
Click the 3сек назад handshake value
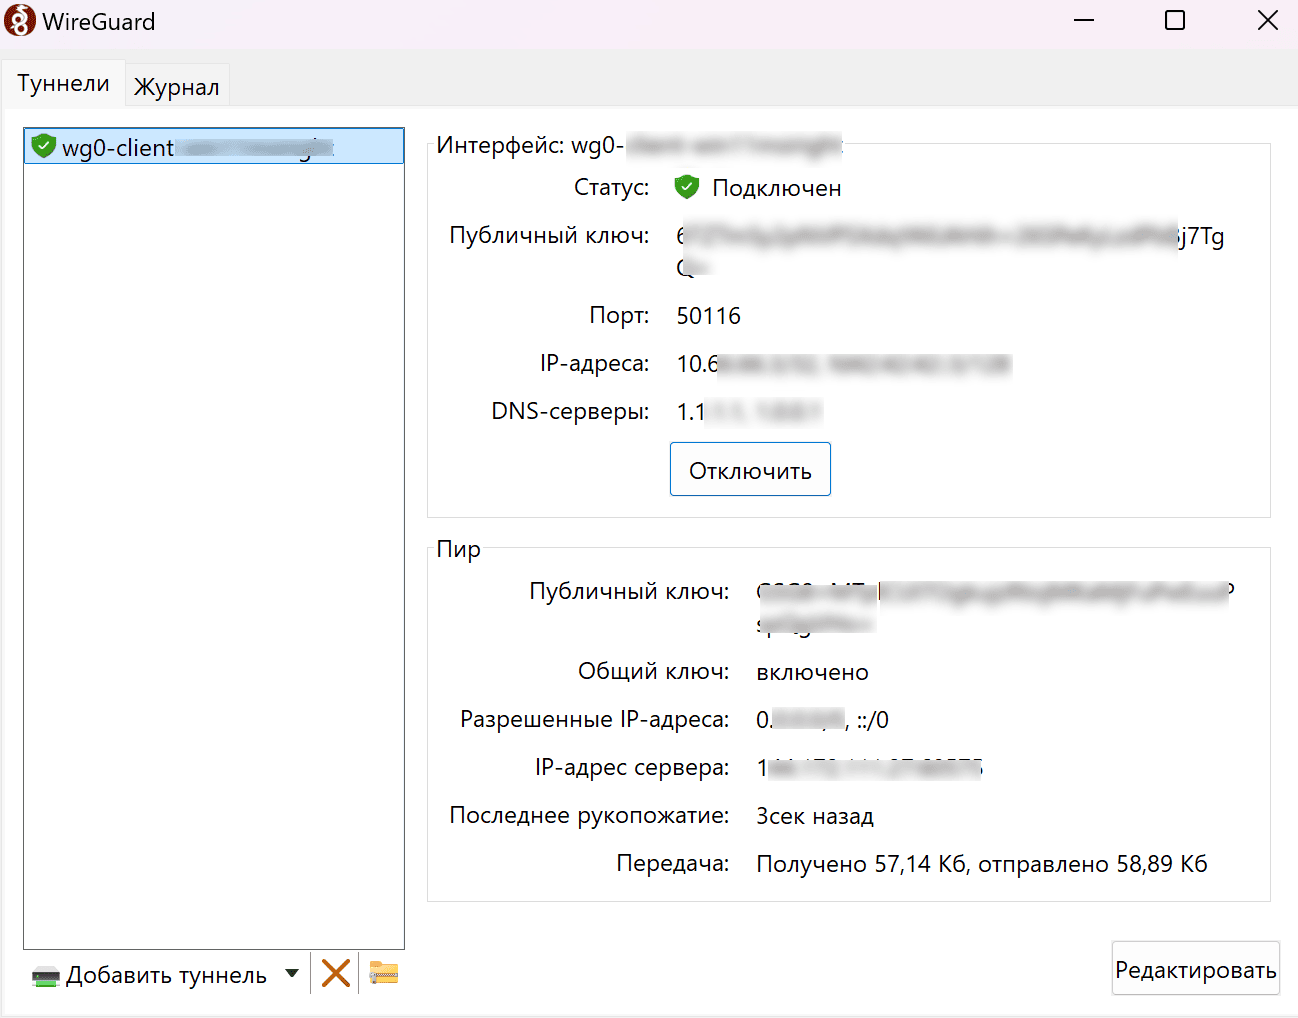coord(815,816)
